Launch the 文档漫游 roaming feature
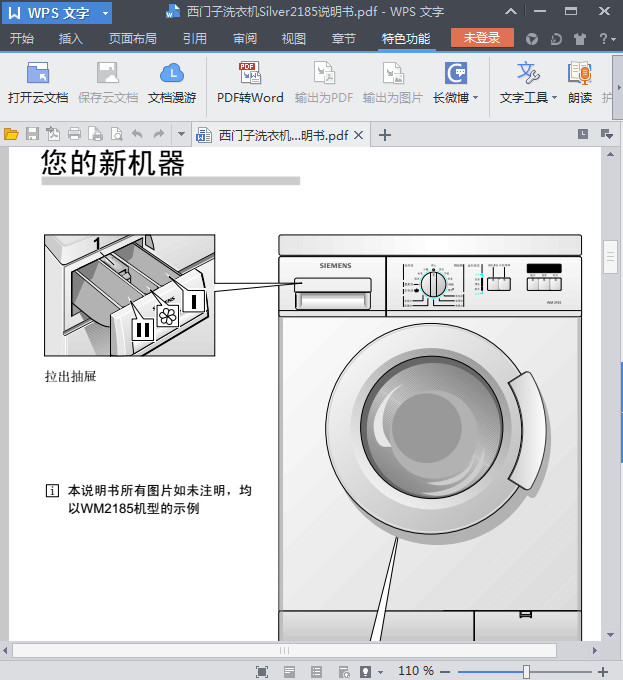Image resolution: width=623 pixels, height=680 pixels. [172, 82]
